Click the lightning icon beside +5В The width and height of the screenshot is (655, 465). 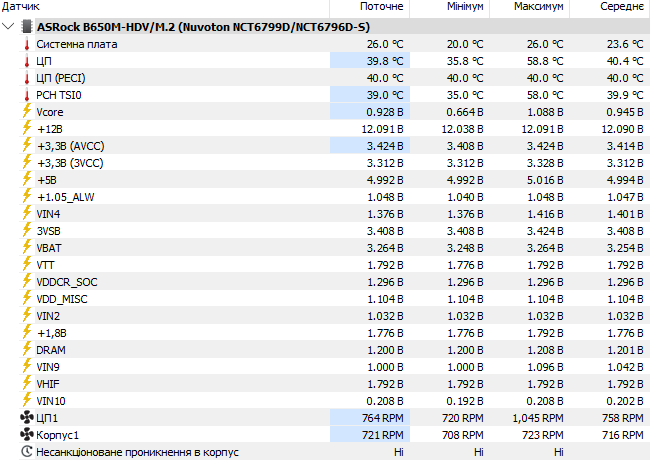(x=27, y=179)
